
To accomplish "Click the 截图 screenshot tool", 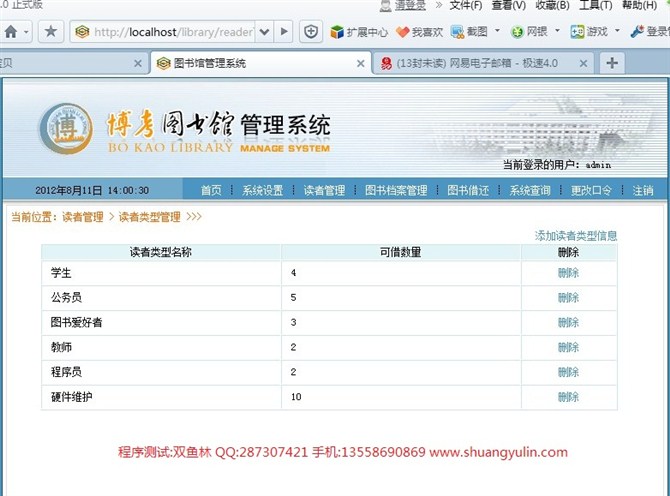I will (472, 32).
